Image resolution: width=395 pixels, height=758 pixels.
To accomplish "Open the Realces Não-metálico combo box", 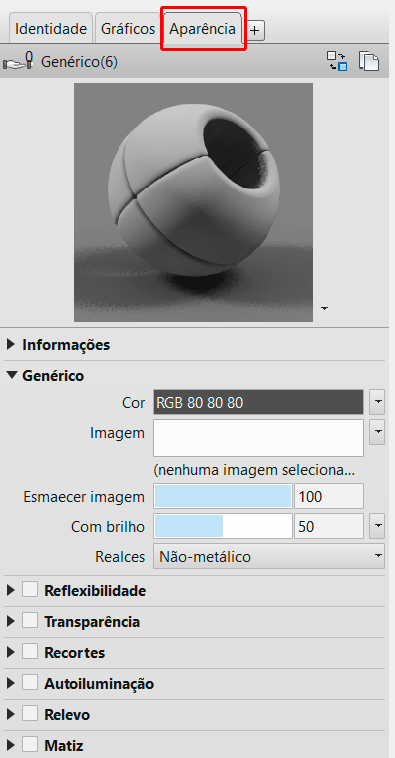I will coord(269,556).
